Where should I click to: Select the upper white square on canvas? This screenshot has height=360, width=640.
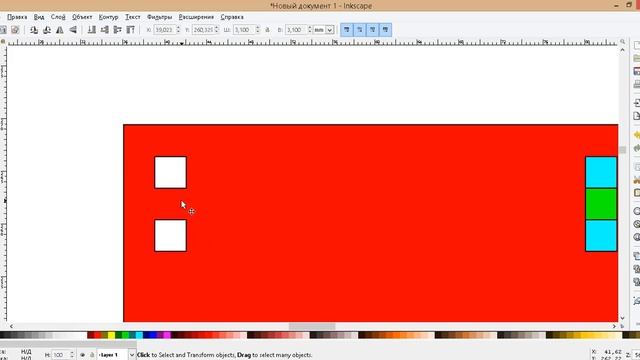(171, 172)
